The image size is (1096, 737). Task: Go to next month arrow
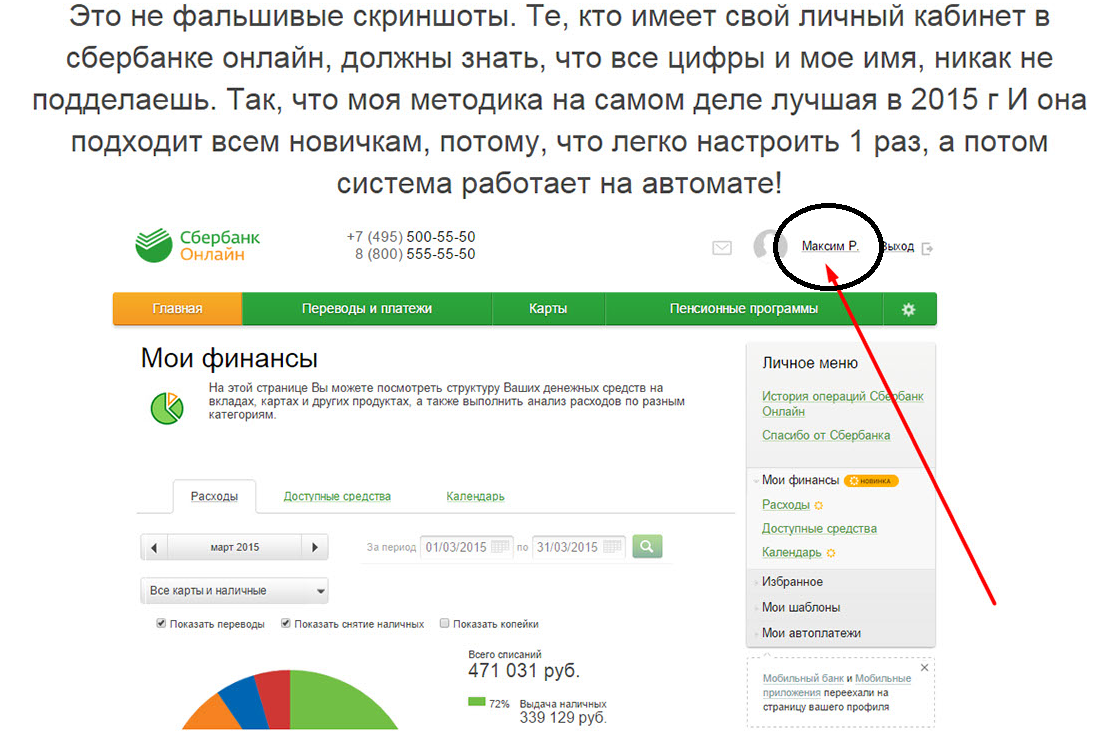[315, 548]
